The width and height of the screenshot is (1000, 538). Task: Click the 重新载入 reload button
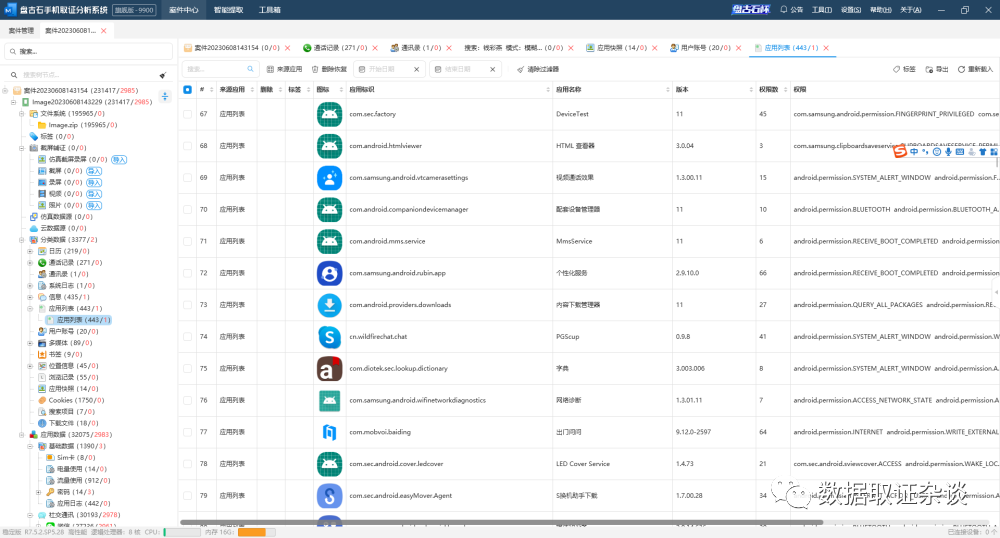976,69
